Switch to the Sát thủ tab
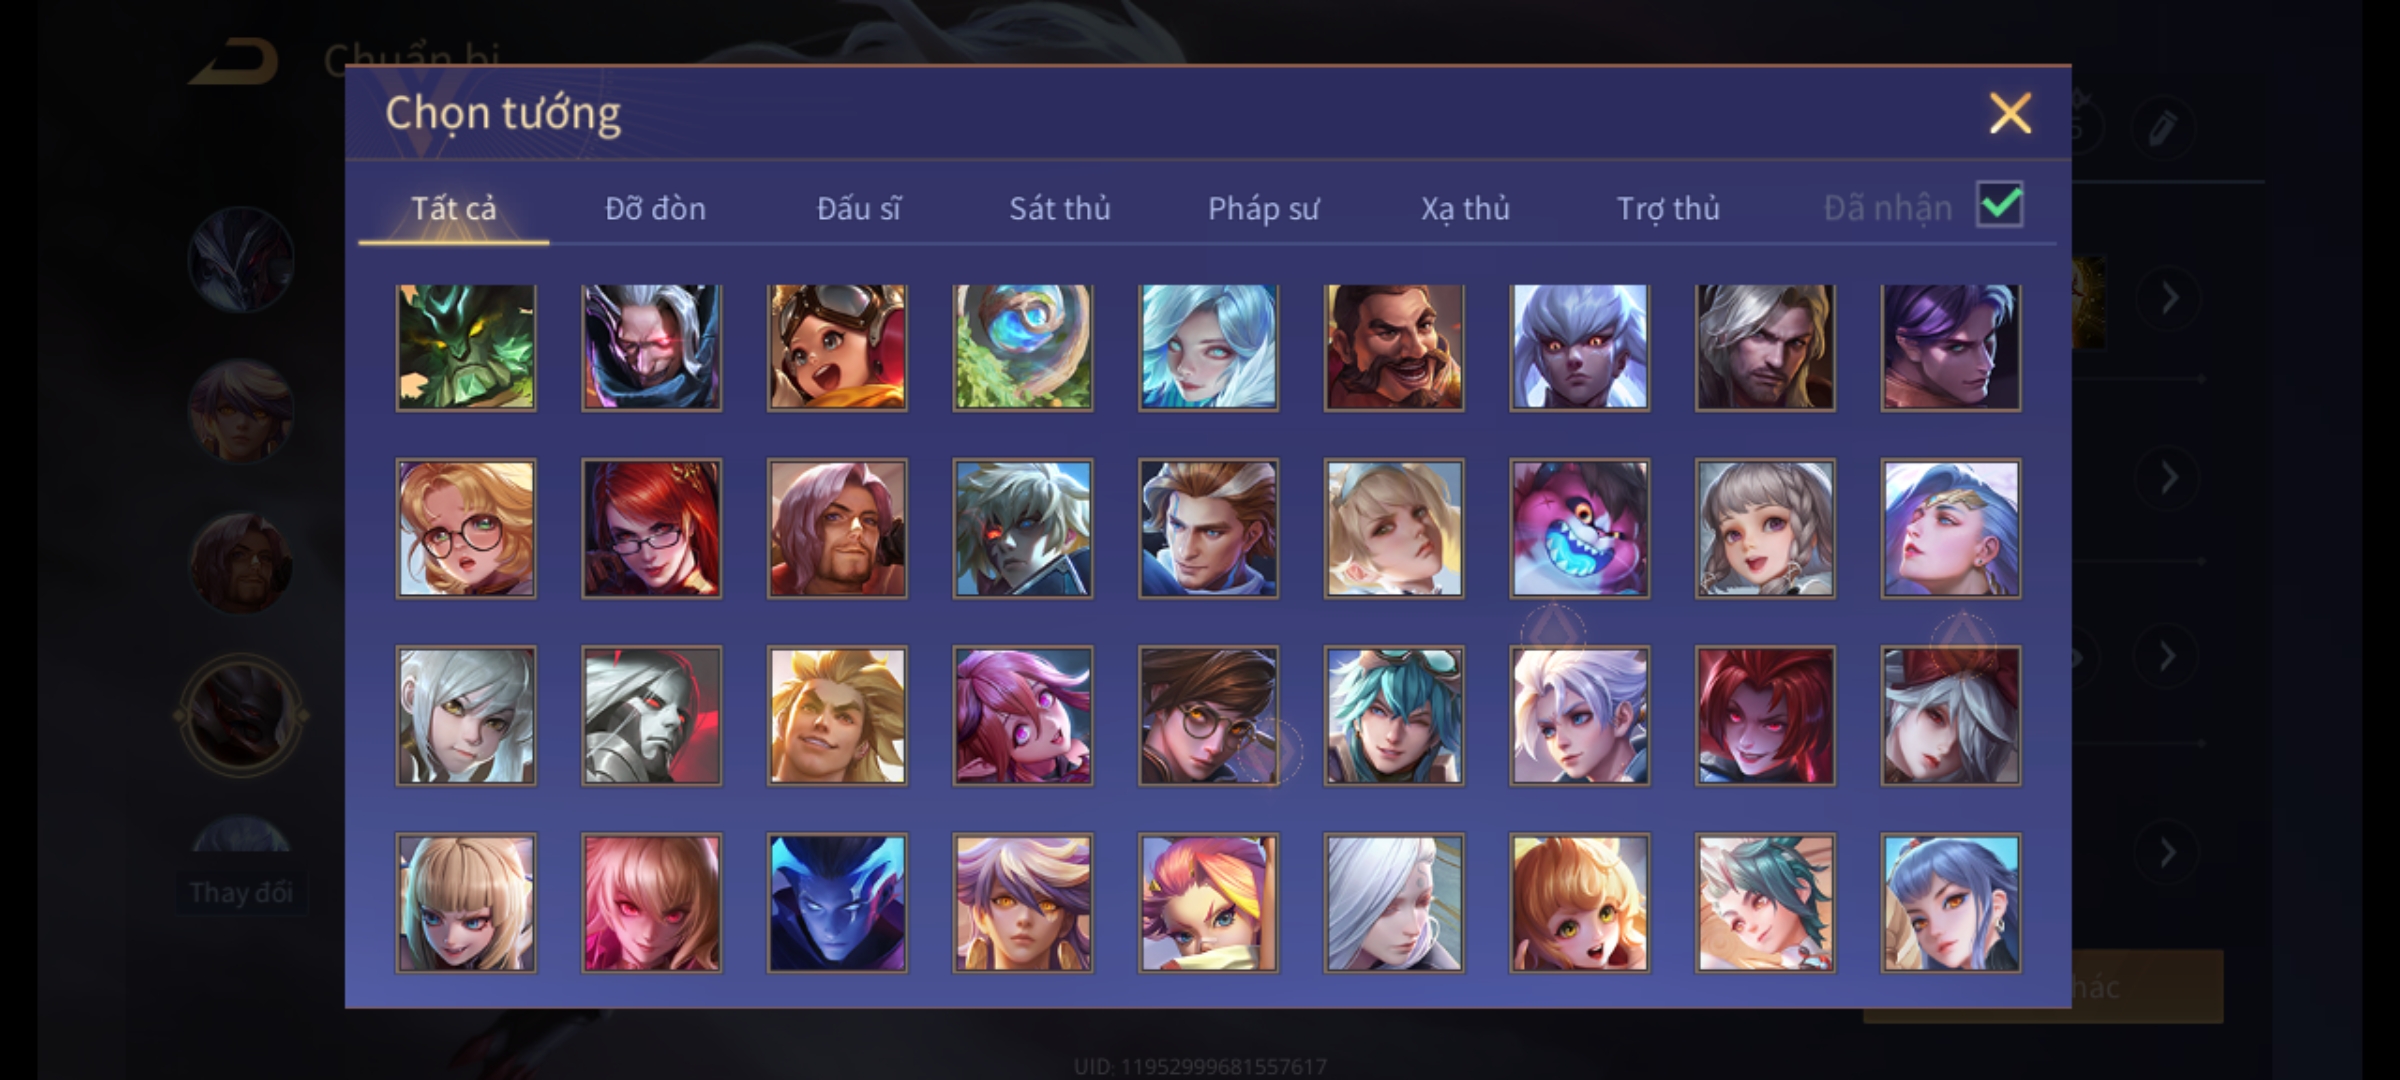2400x1080 pixels. (x=1060, y=208)
